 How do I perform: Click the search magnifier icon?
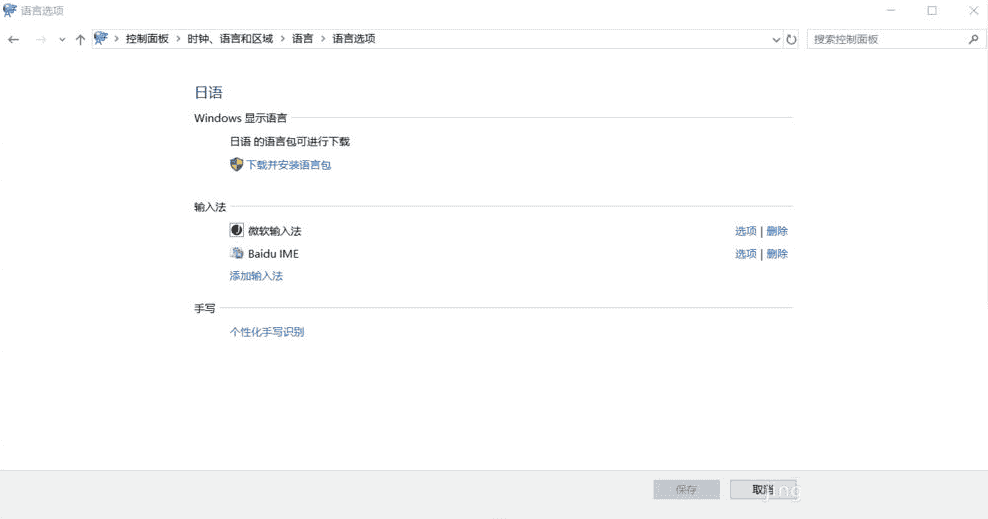pos(974,39)
